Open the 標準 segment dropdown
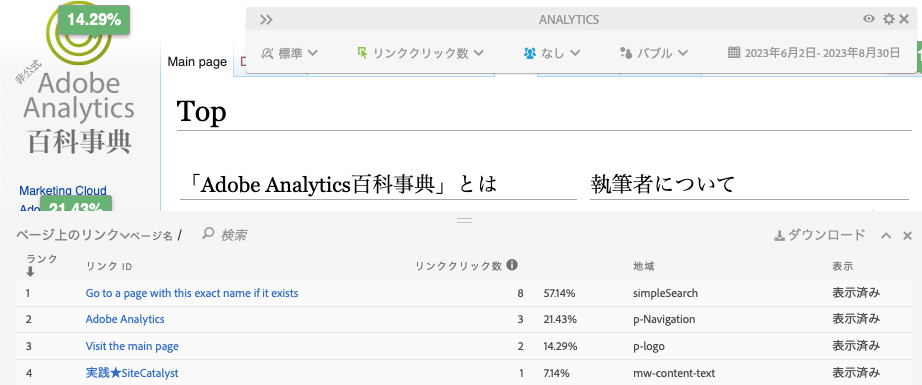Screen dimensions: 922x385 coord(289,53)
